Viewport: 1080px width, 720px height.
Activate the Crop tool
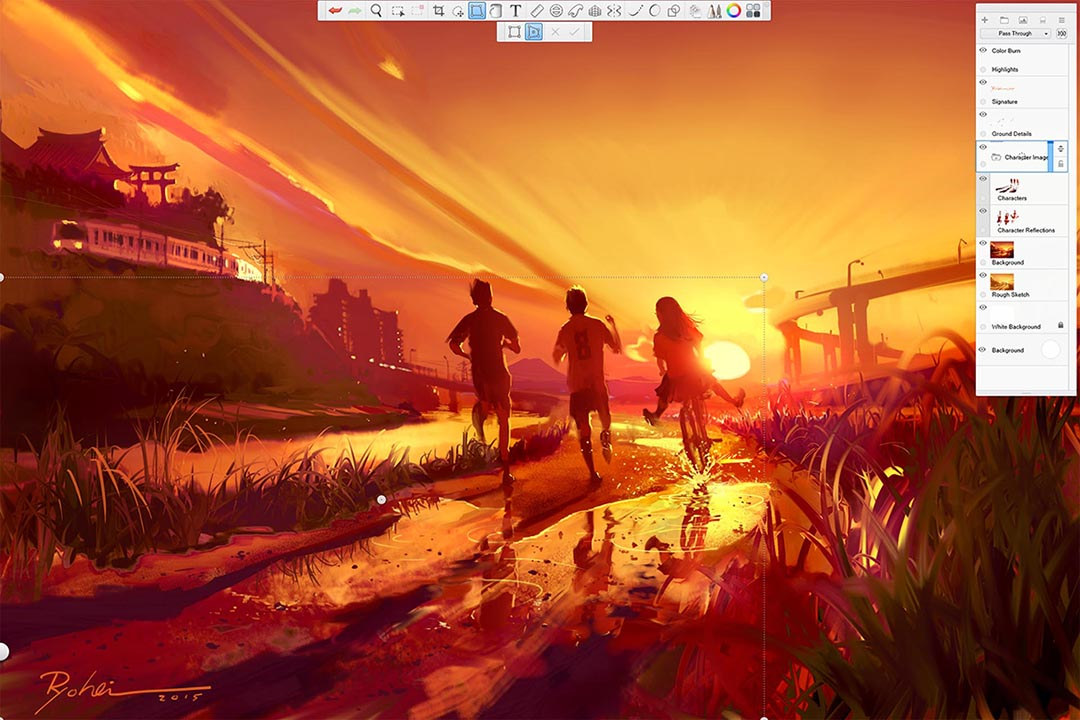pos(437,12)
